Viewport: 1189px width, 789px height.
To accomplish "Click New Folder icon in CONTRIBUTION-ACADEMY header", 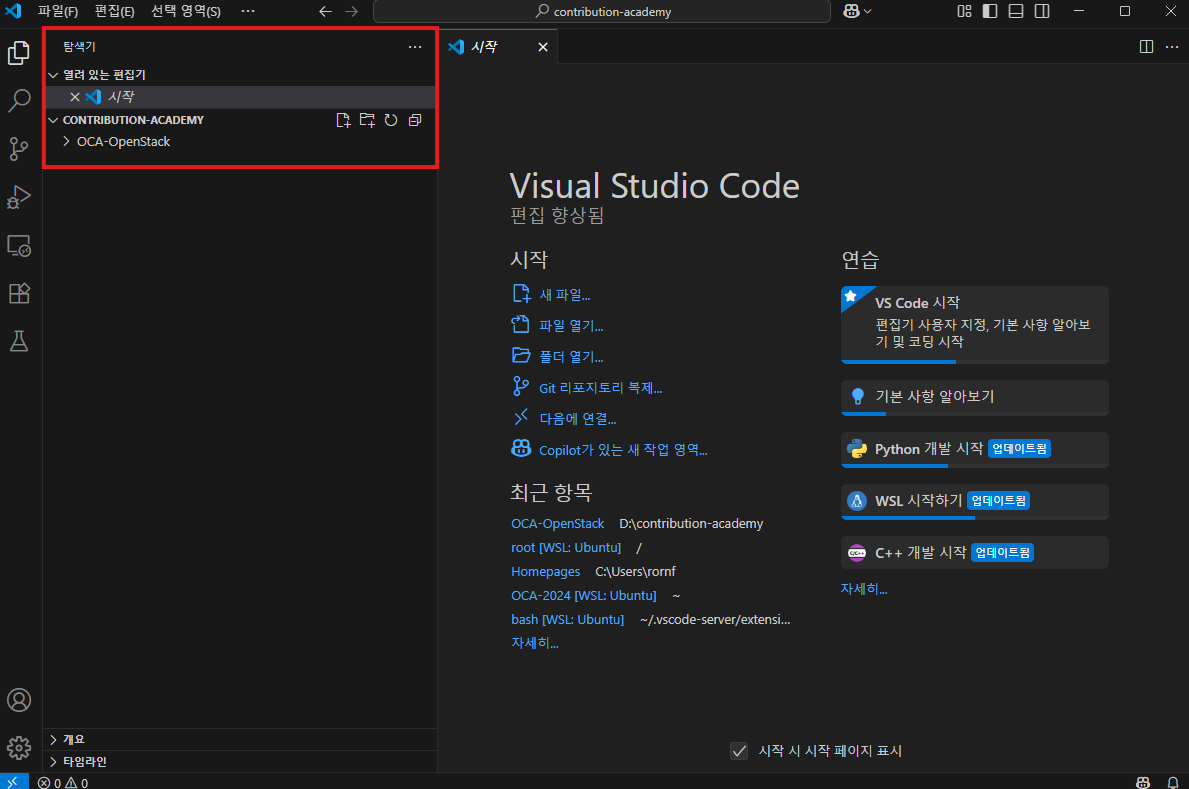I will click(367, 120).
